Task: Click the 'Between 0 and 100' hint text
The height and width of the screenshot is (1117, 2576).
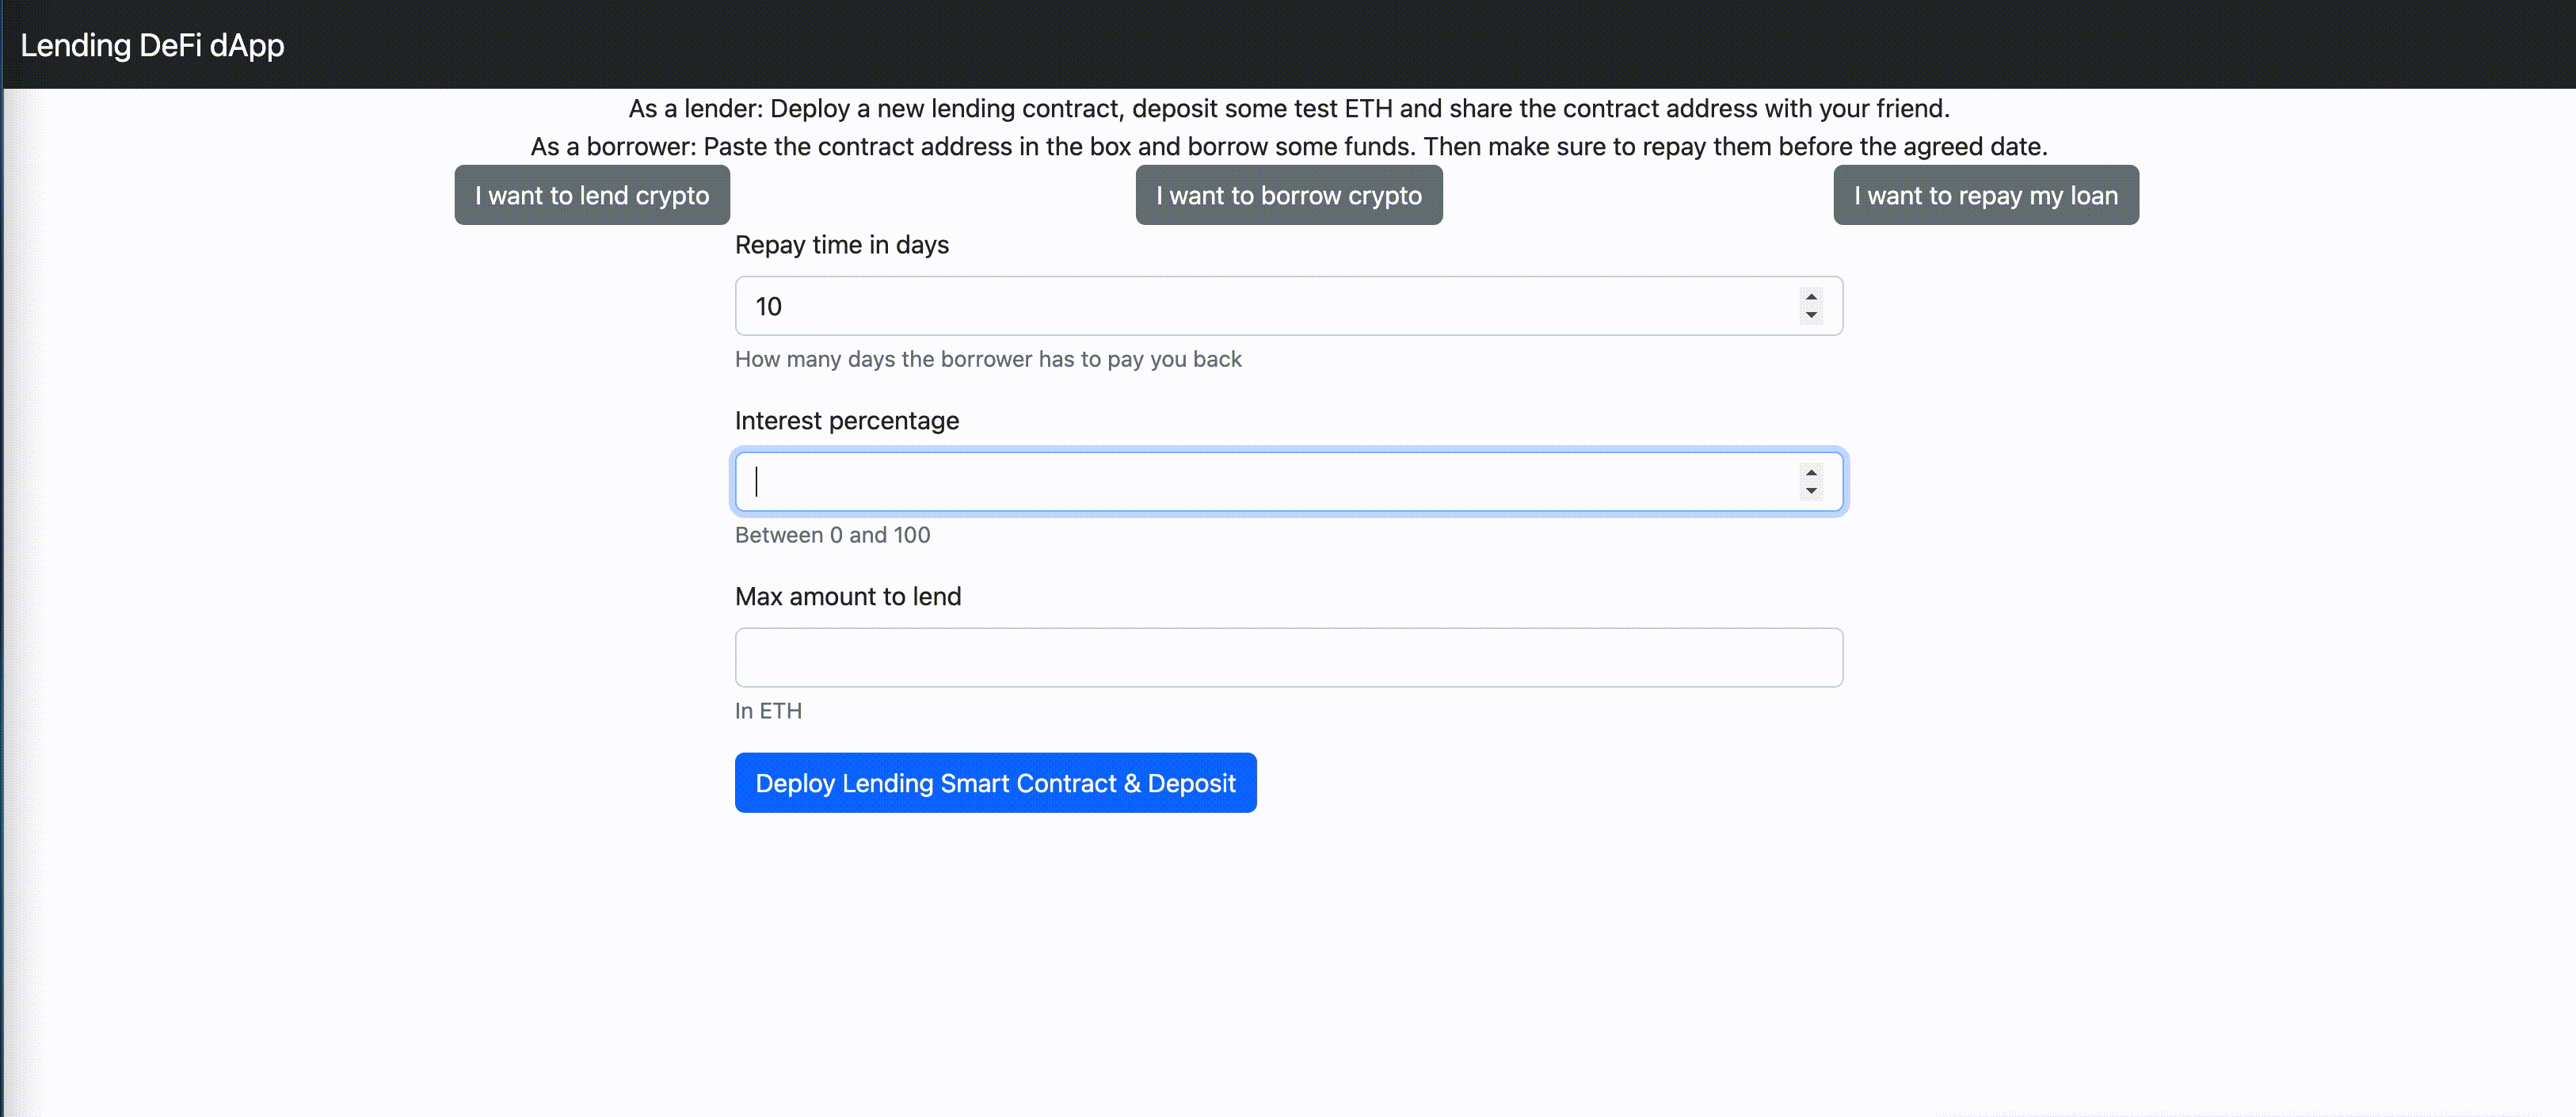Action: [832, 535]
